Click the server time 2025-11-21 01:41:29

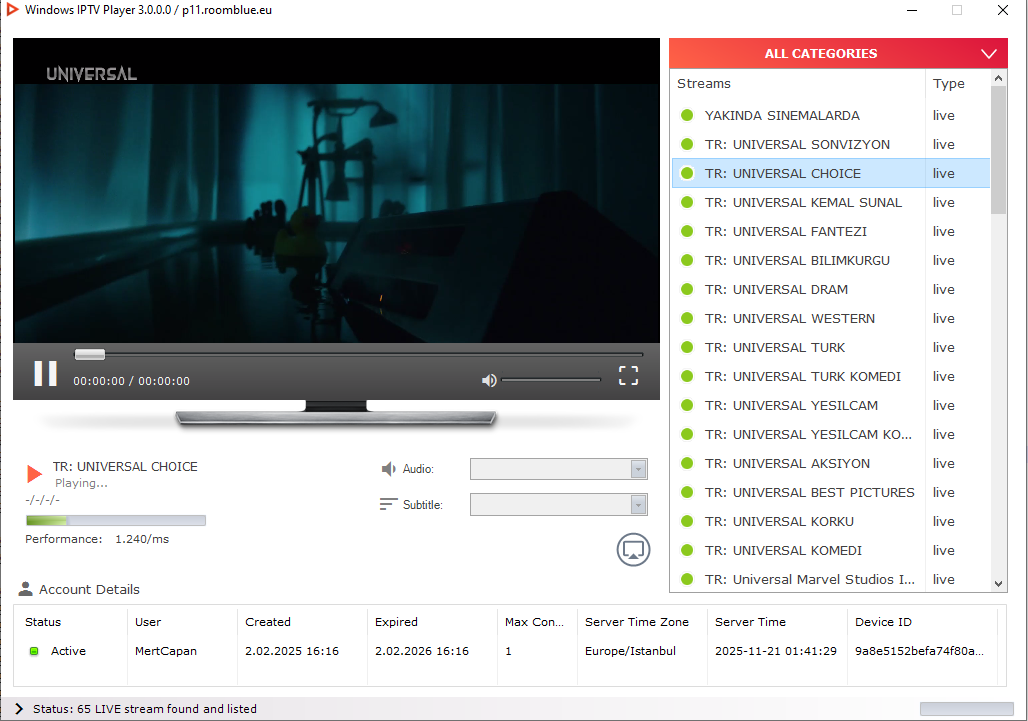[x=776, y=651]
